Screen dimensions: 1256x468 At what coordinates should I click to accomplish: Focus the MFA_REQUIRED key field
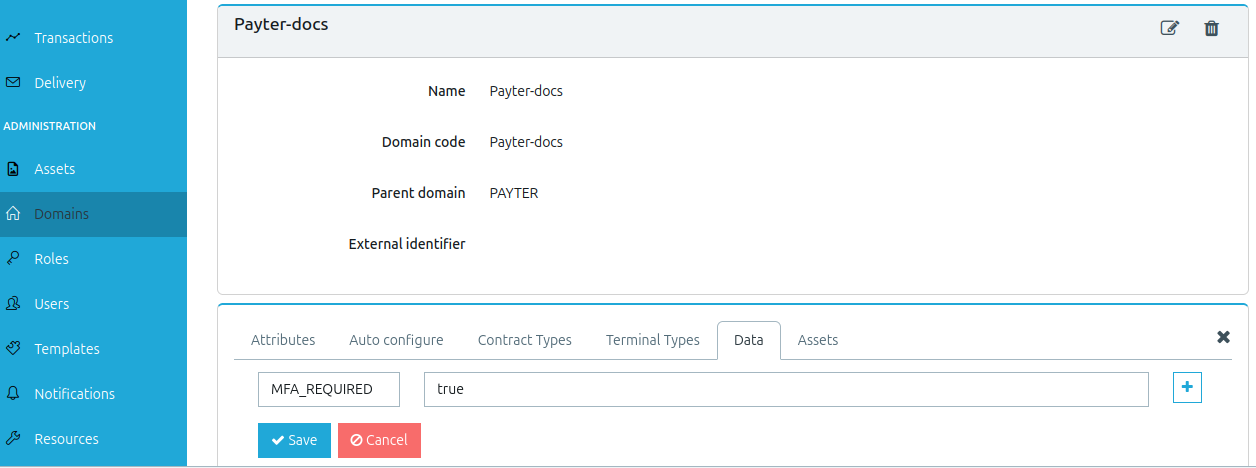[x=329, y=390]
